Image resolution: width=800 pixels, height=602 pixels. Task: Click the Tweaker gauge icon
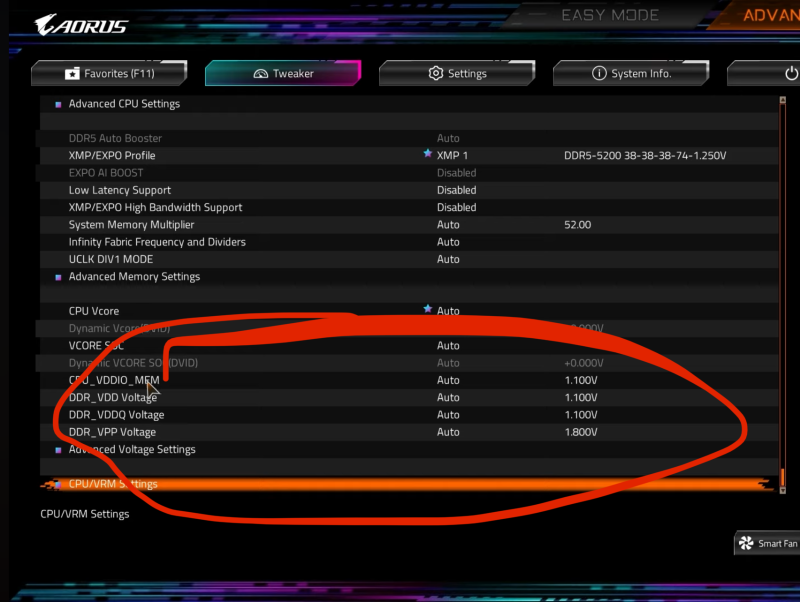click(x=261, y=74)
